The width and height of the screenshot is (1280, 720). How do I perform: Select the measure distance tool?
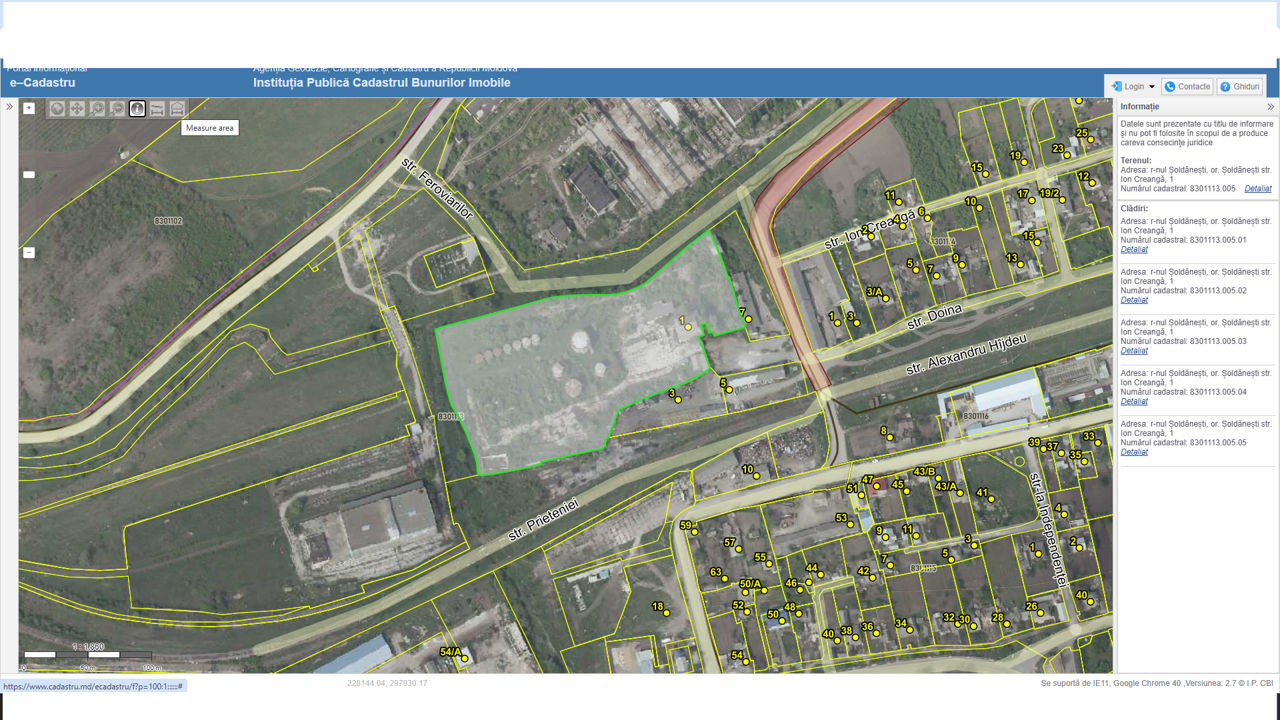pyautogui.click(x=157, y=108)
